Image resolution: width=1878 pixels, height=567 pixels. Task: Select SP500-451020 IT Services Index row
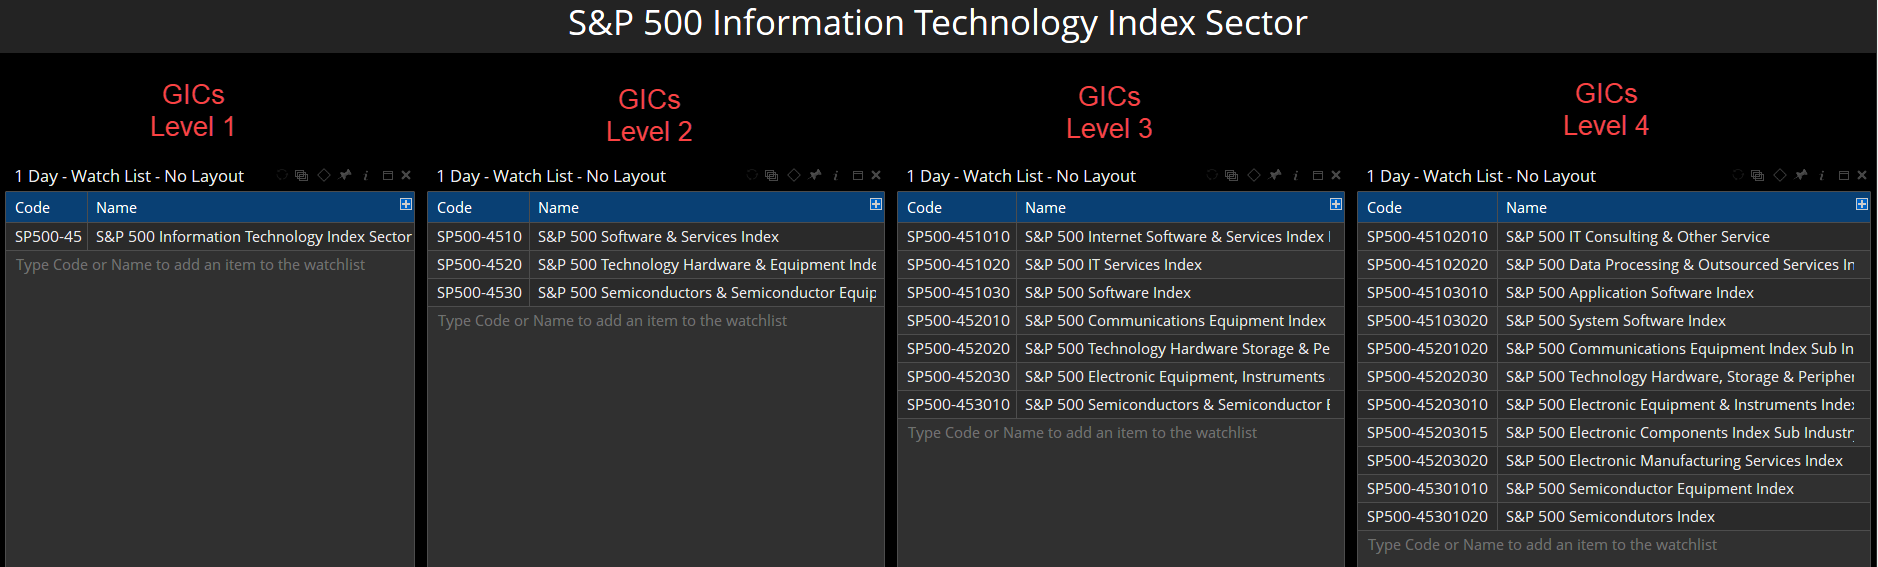click(x=1121, y=265)
